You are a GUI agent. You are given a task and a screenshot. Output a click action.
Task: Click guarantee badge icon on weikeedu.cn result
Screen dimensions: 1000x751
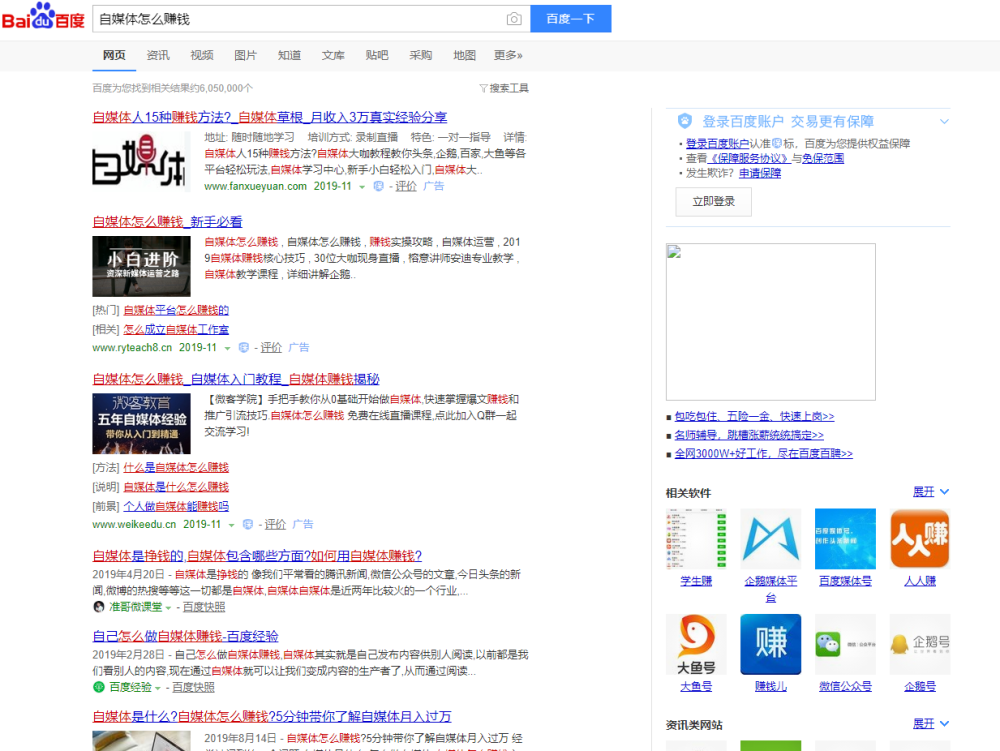click(247, 524)
